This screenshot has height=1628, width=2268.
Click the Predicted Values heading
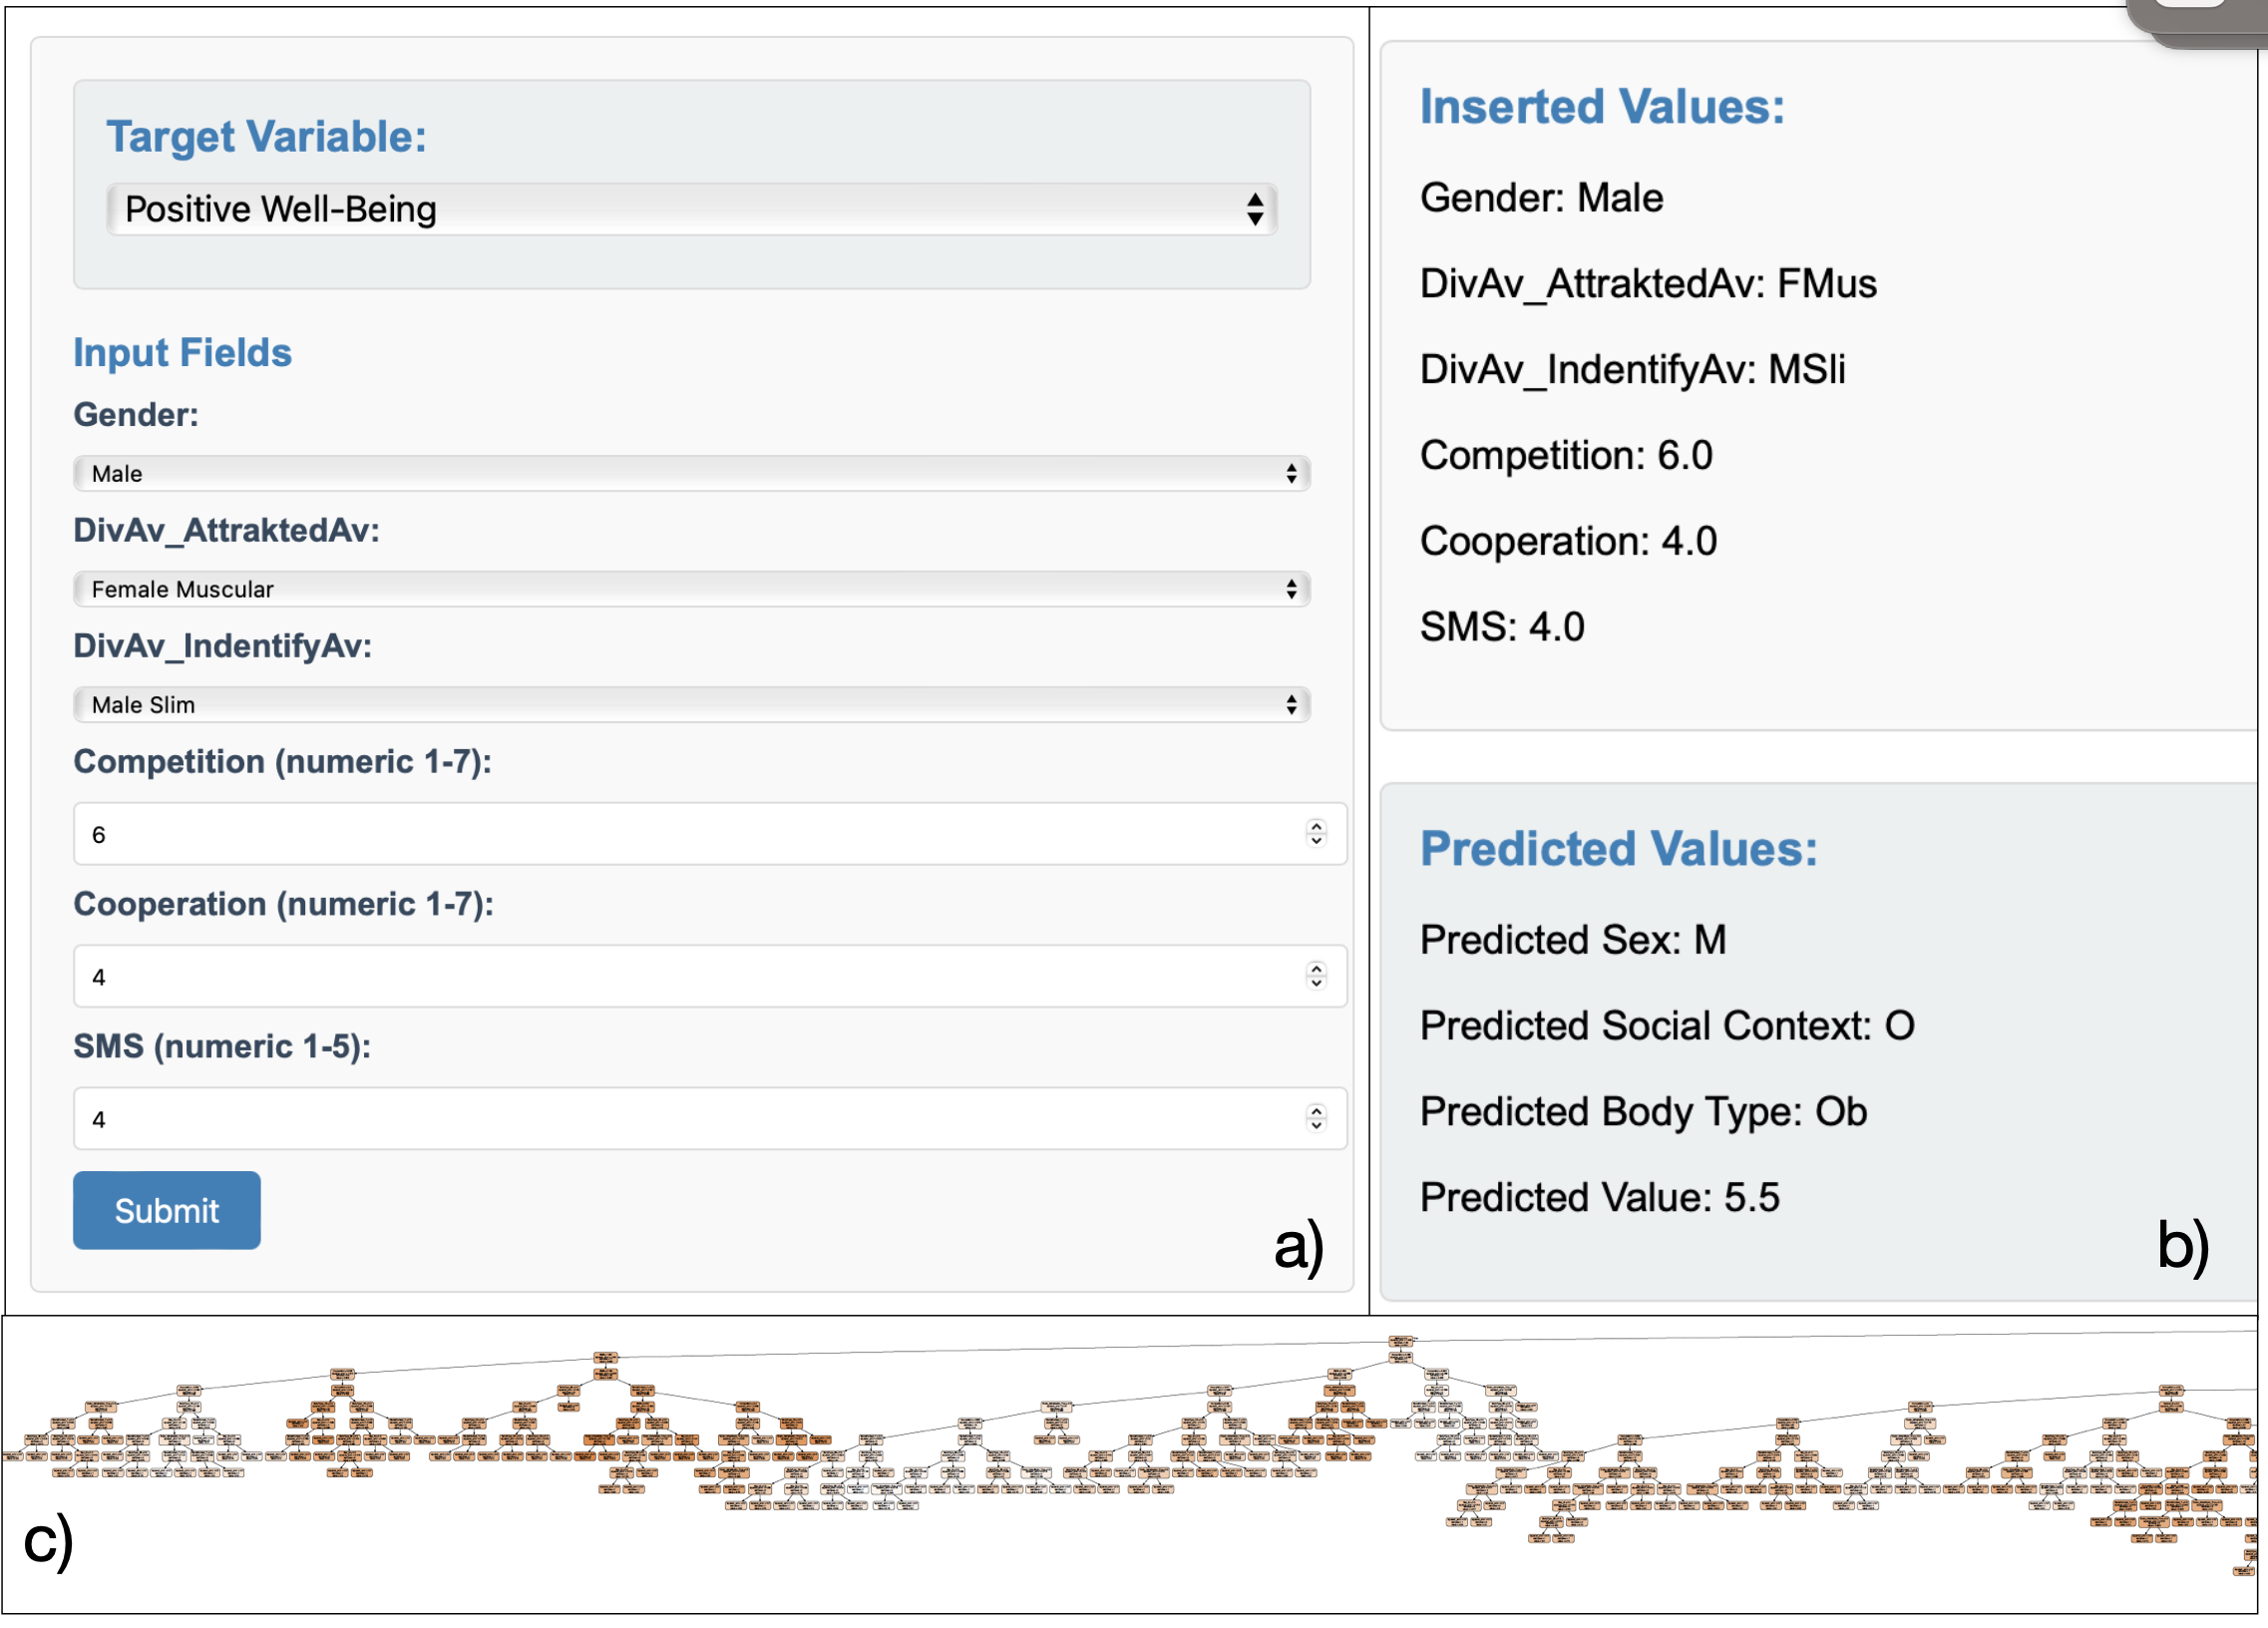coord(1618,849)
